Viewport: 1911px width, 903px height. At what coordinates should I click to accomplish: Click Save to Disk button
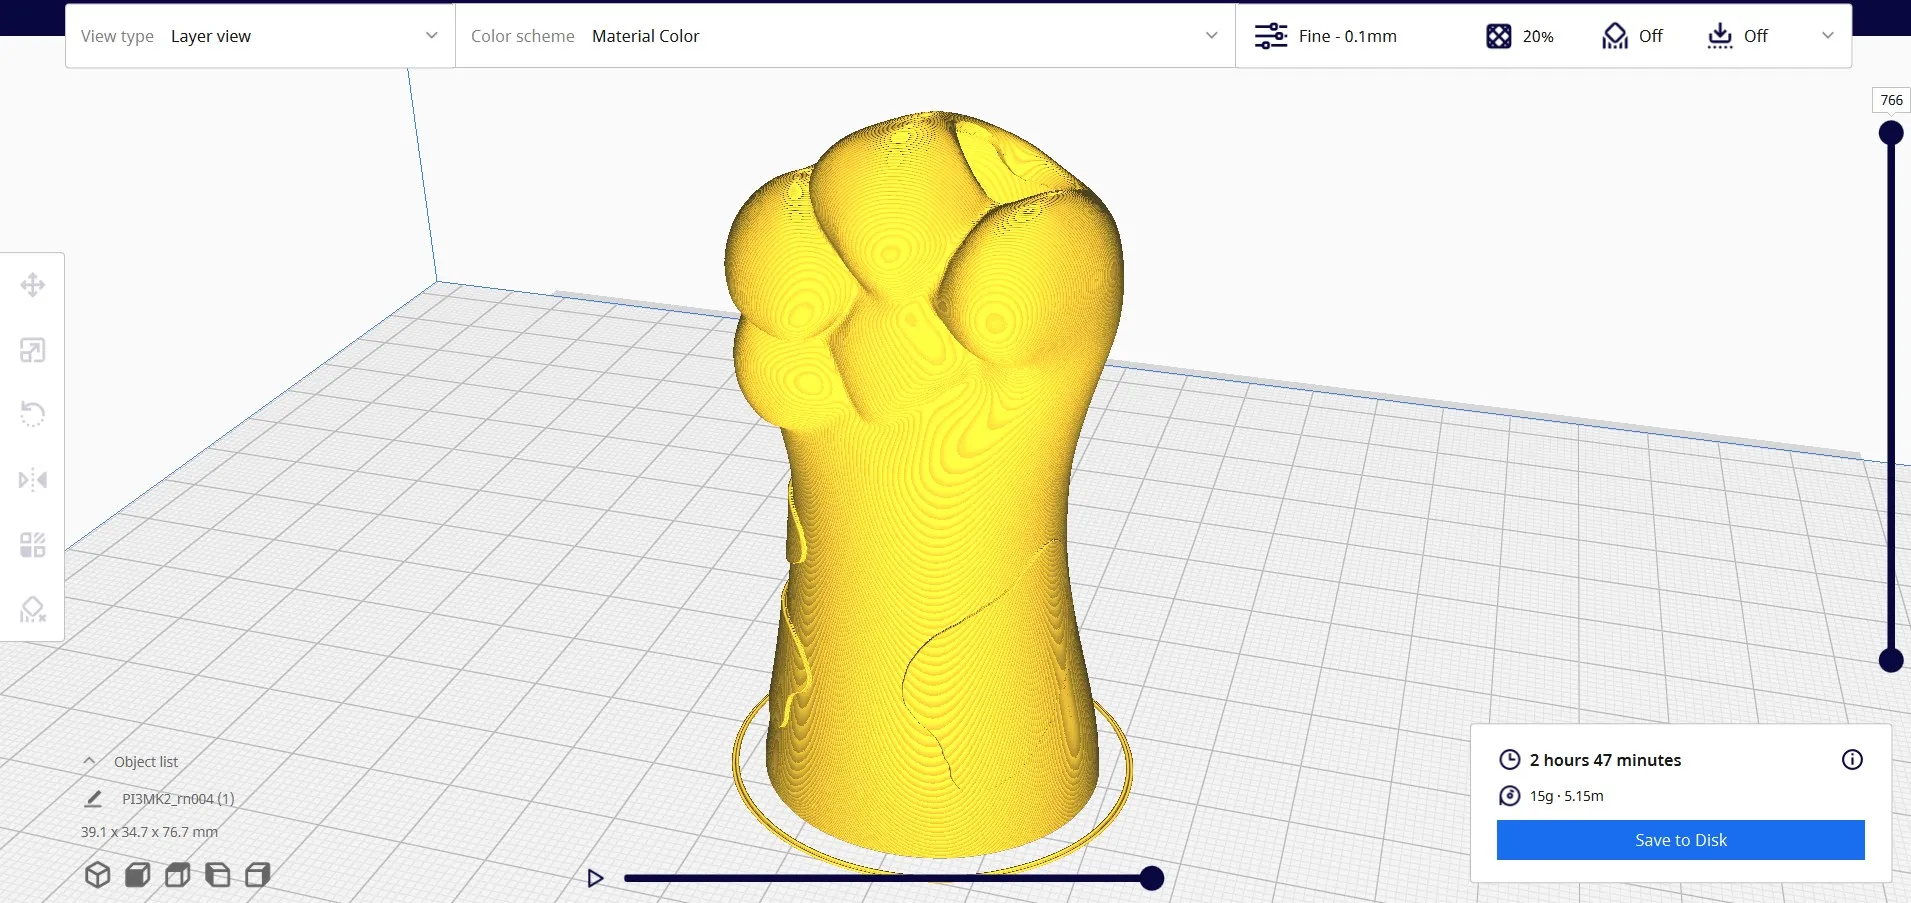1680,840
